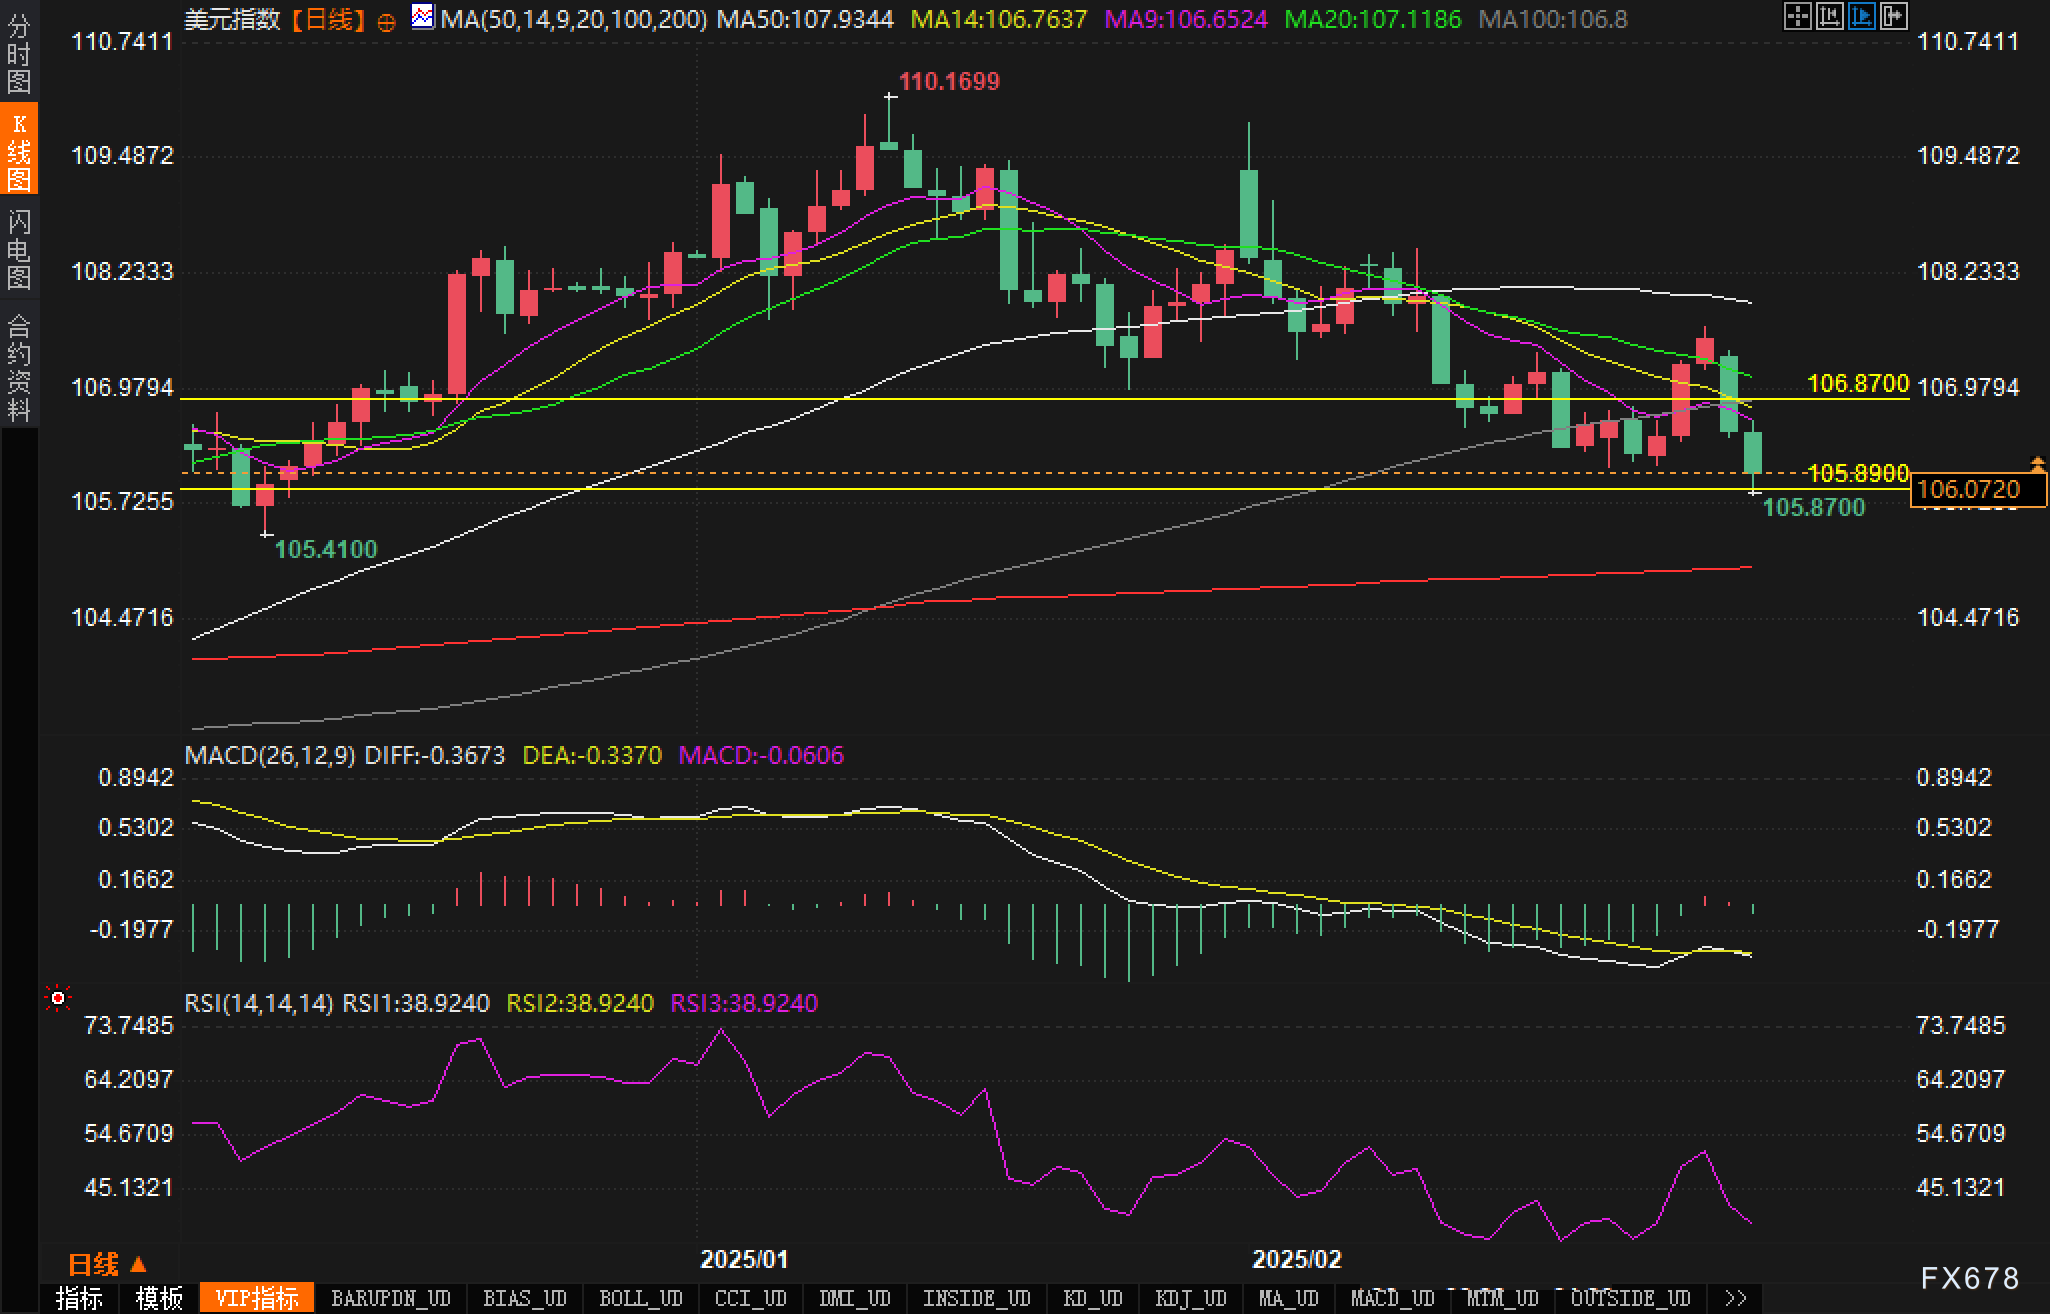
Task: Select the MACD_UD indicator
Action: [1392, 1298]
